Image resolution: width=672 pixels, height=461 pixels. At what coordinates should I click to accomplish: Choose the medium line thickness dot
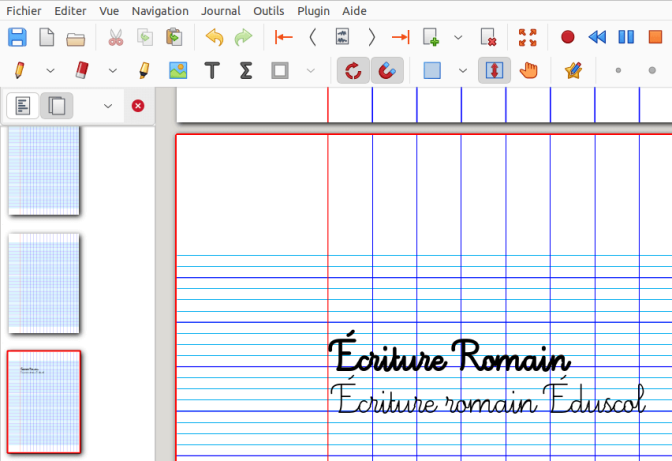[x=652, y=70]
